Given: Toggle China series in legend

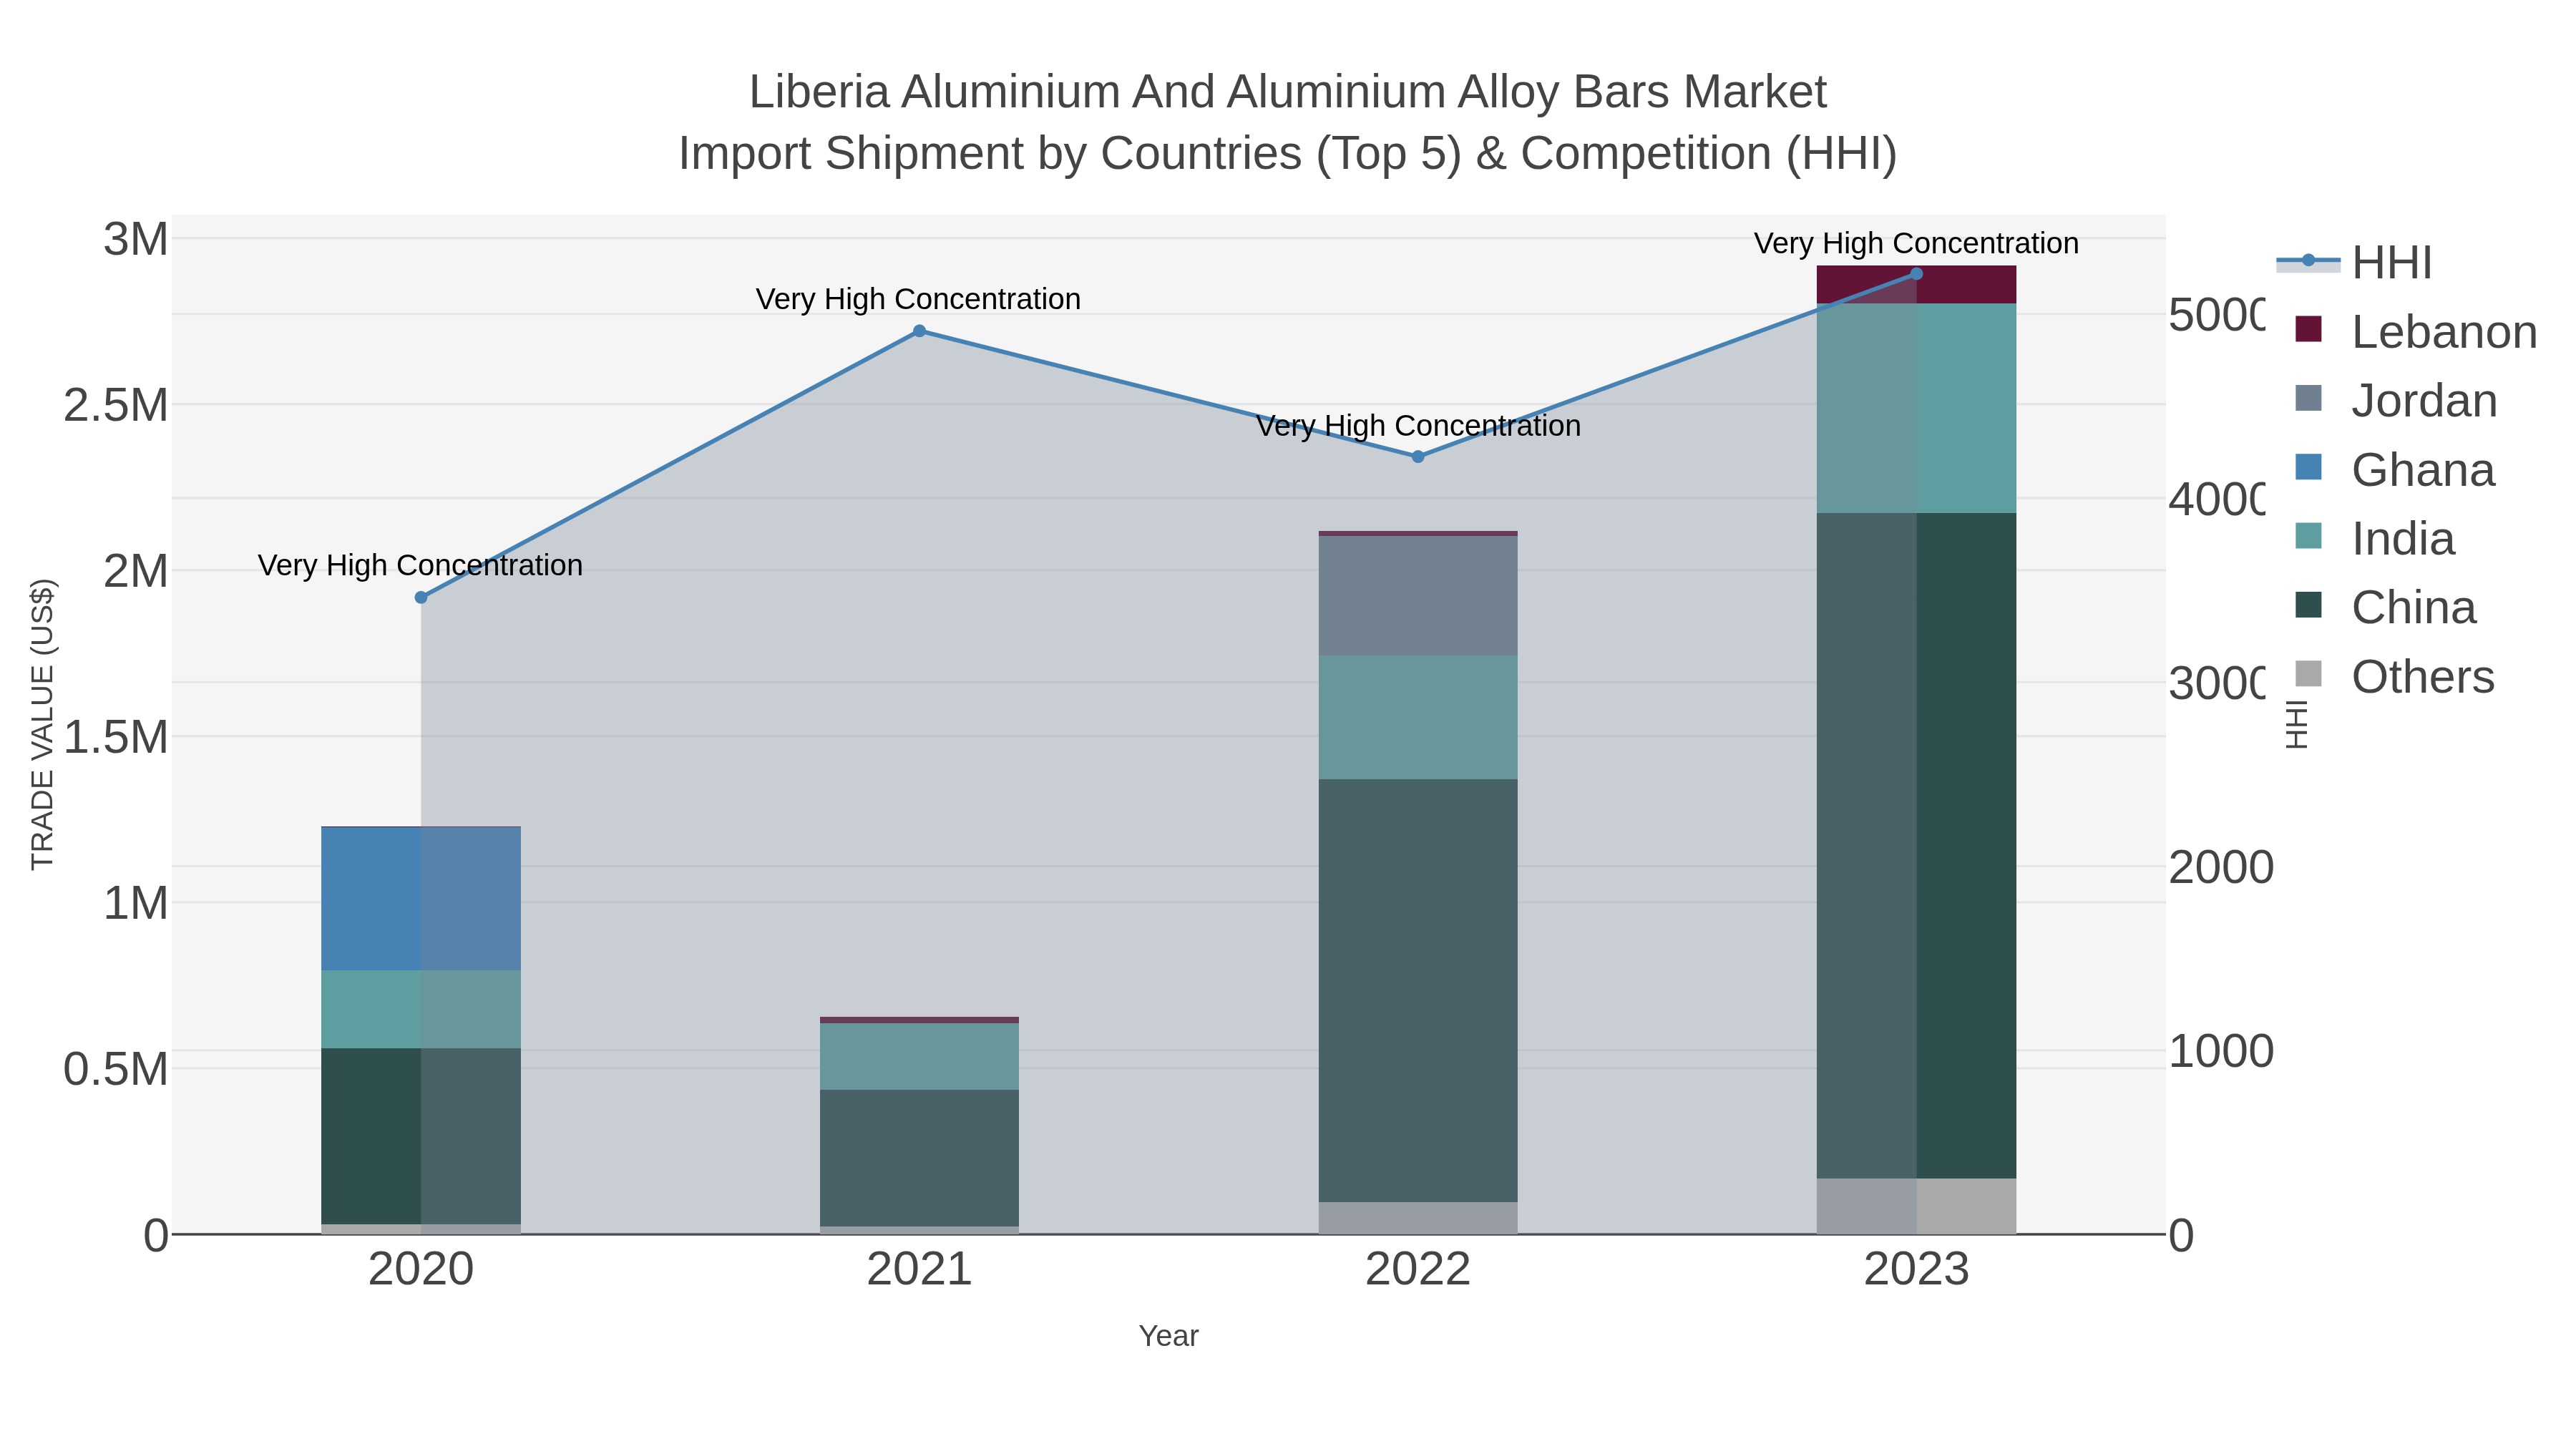Looking at the screenshot, I should [x=2385, y=607].
